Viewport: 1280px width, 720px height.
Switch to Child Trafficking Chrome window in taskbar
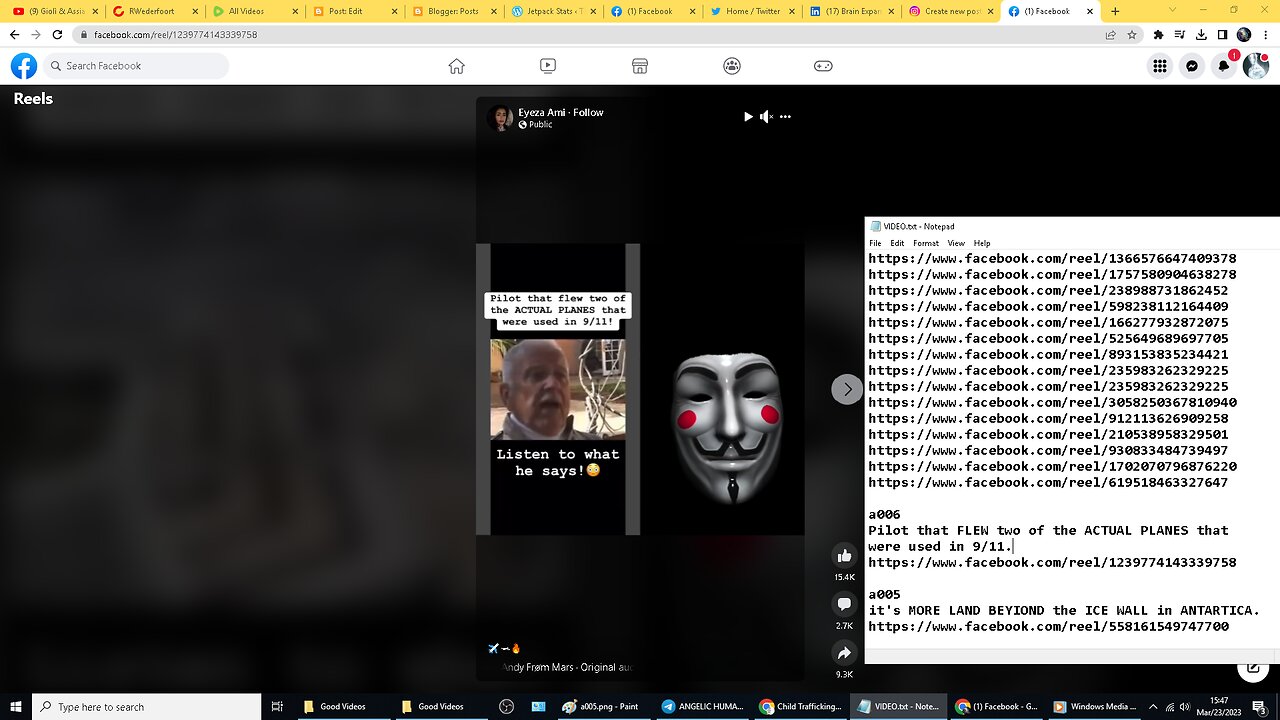point(800,707)
